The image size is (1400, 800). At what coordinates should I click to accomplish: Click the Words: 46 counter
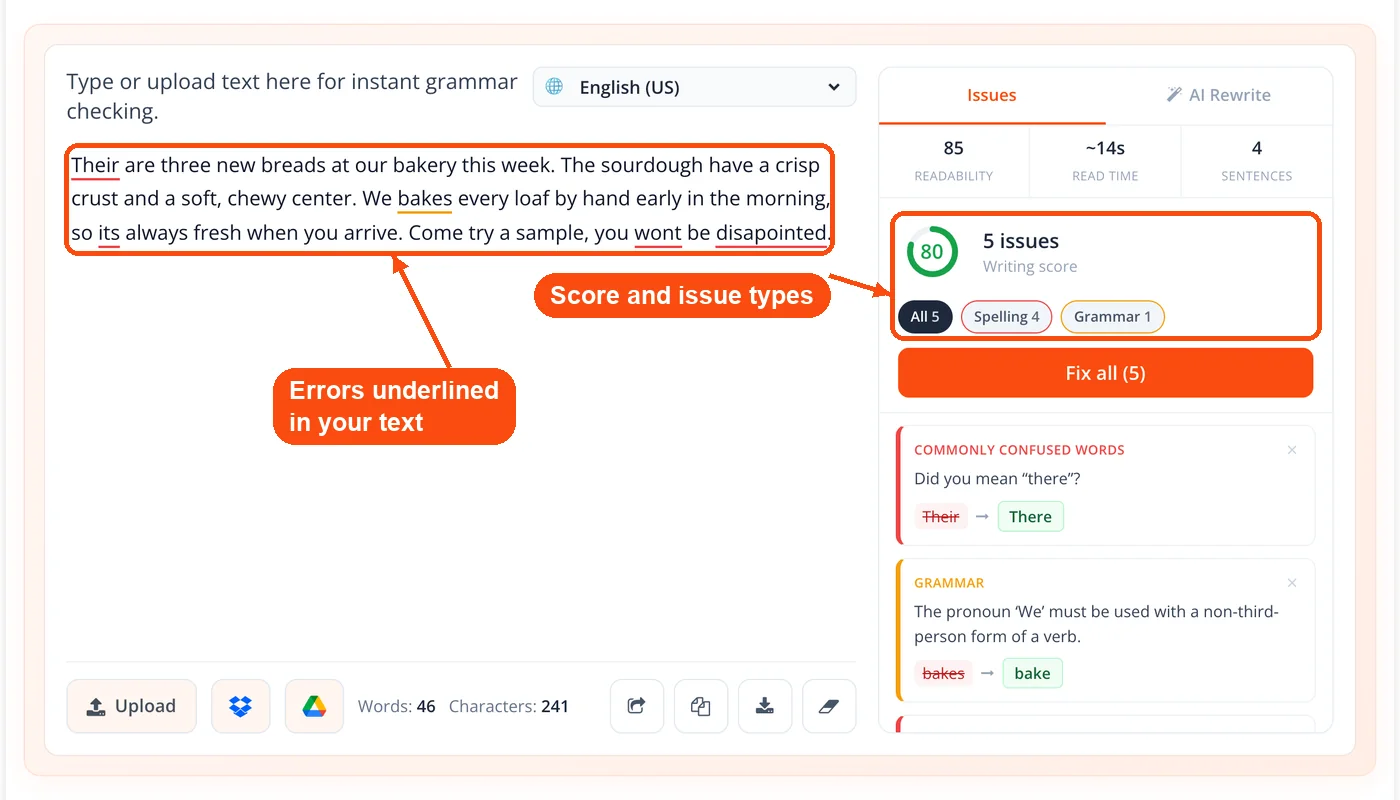[397, 706]
